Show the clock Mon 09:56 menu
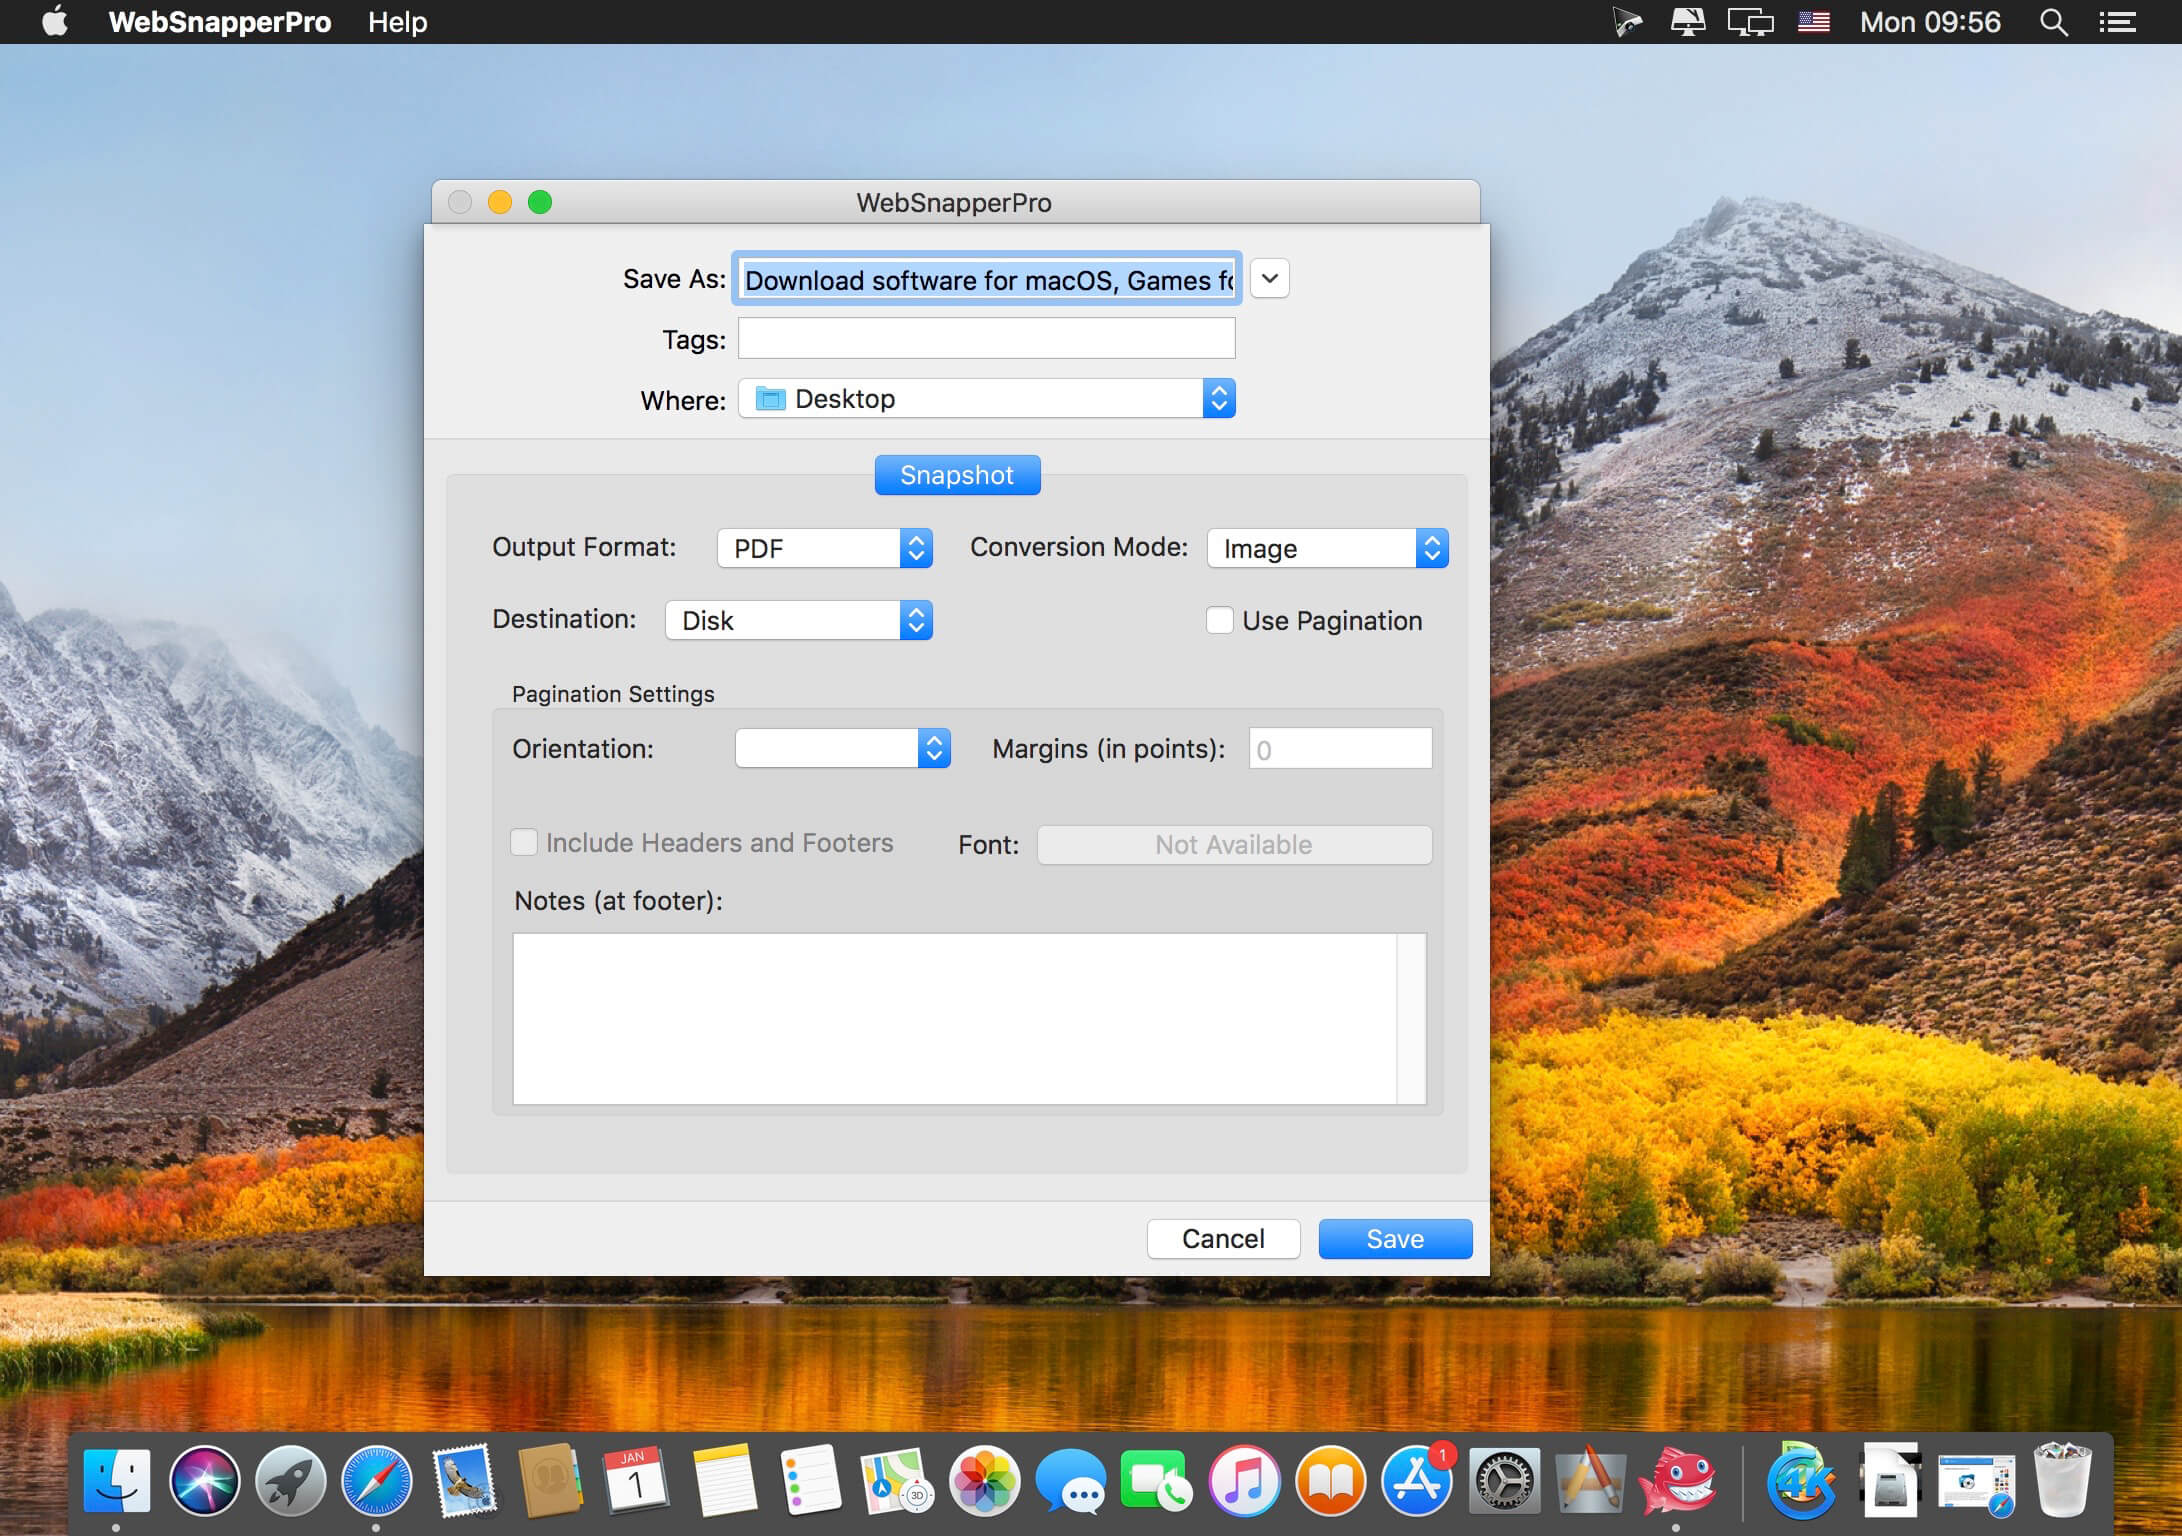 click(1930, 22)
